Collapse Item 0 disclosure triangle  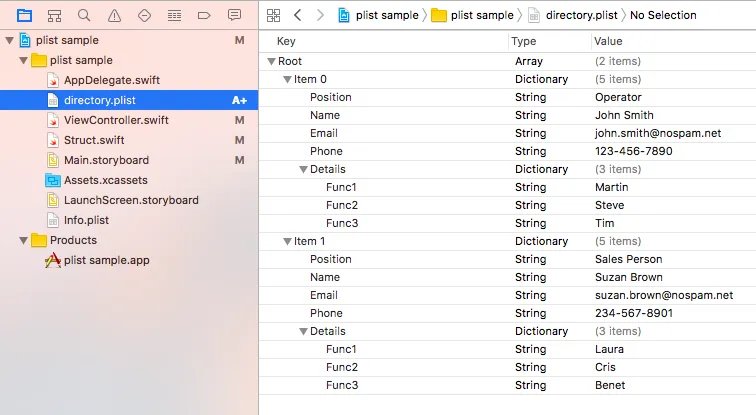[287, 80]
